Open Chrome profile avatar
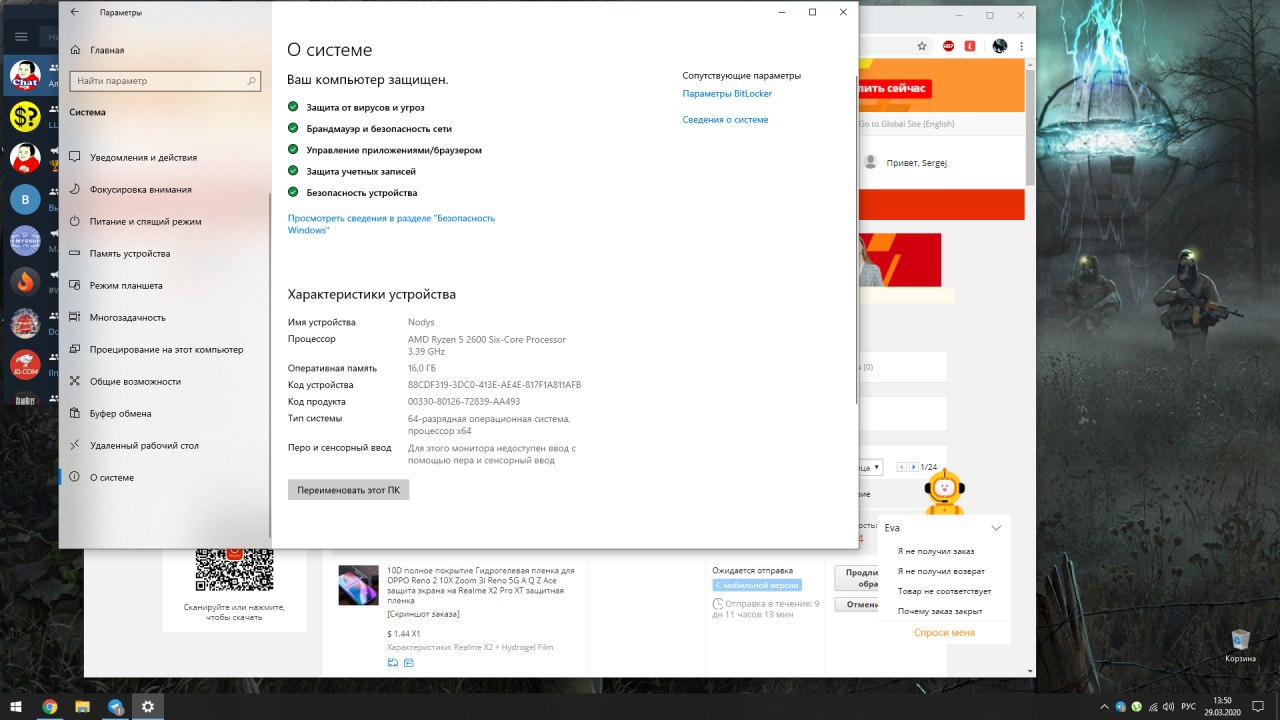Viewport: 1280px width, 720px height. (x=999, y=46)
